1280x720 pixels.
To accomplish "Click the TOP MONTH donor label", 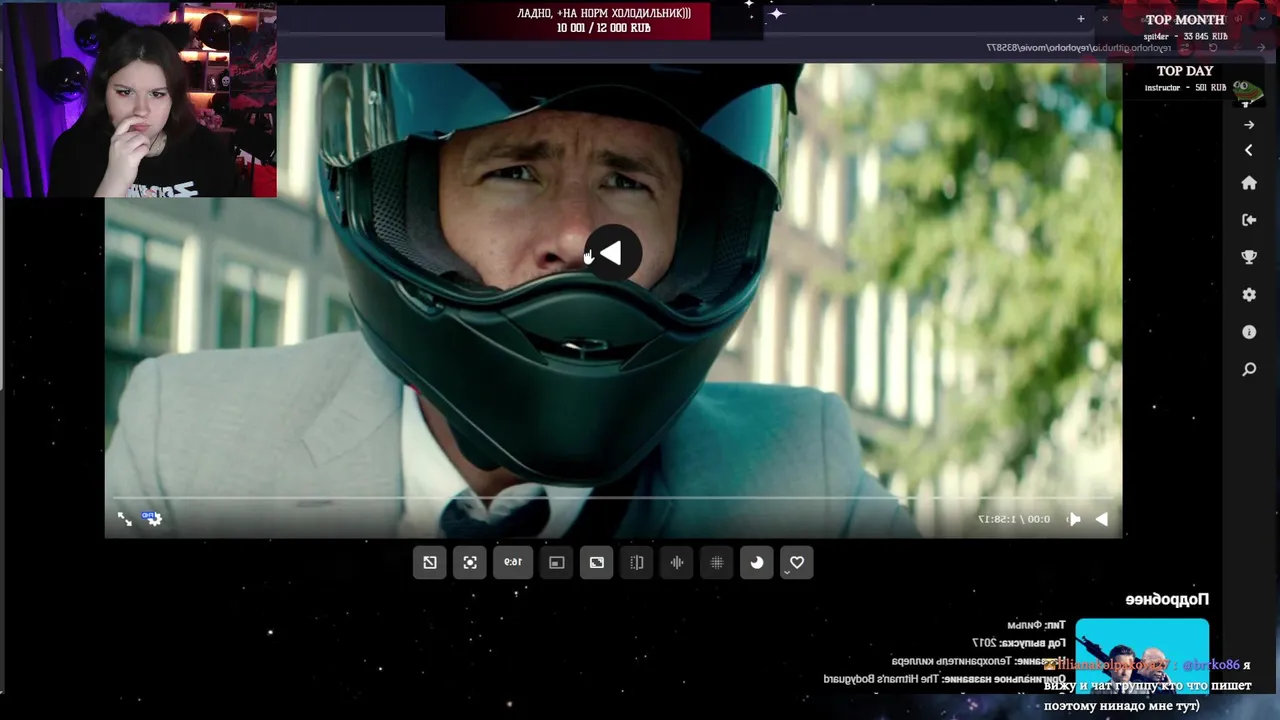I will click(1185, 20).
